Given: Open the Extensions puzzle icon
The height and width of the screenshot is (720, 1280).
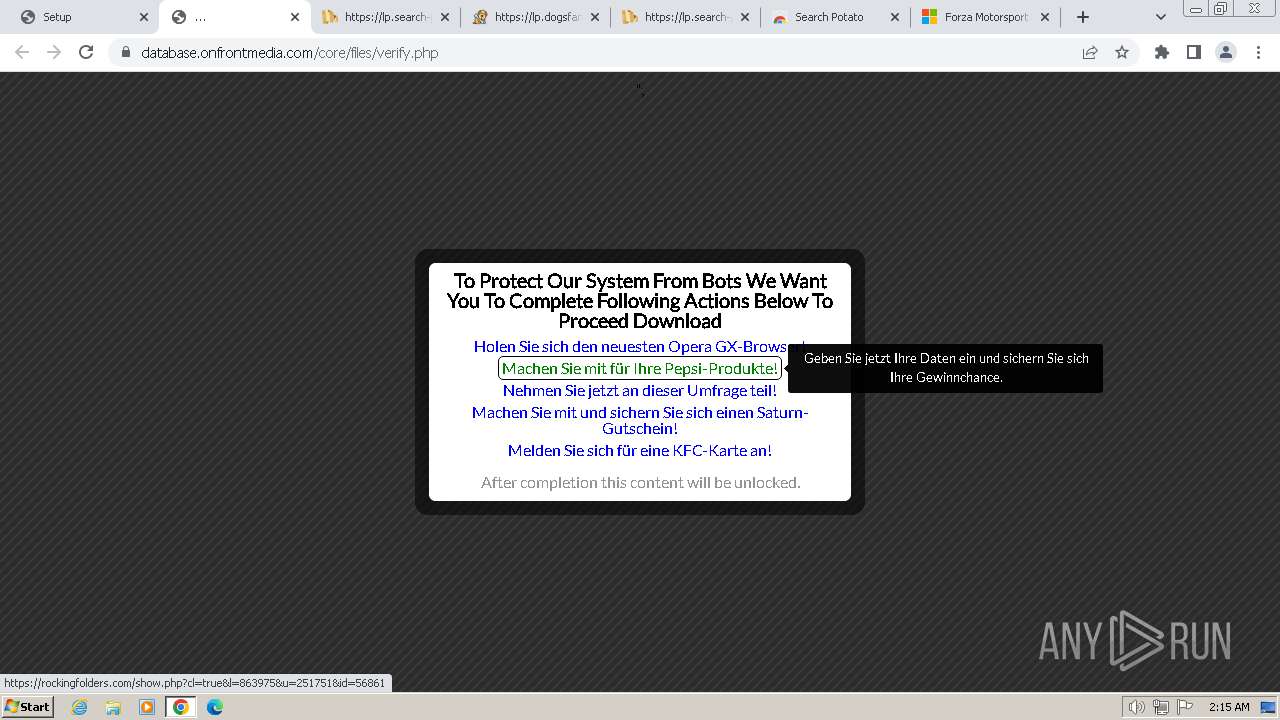Looking at the screenshot, I should tap(1162, 53).
